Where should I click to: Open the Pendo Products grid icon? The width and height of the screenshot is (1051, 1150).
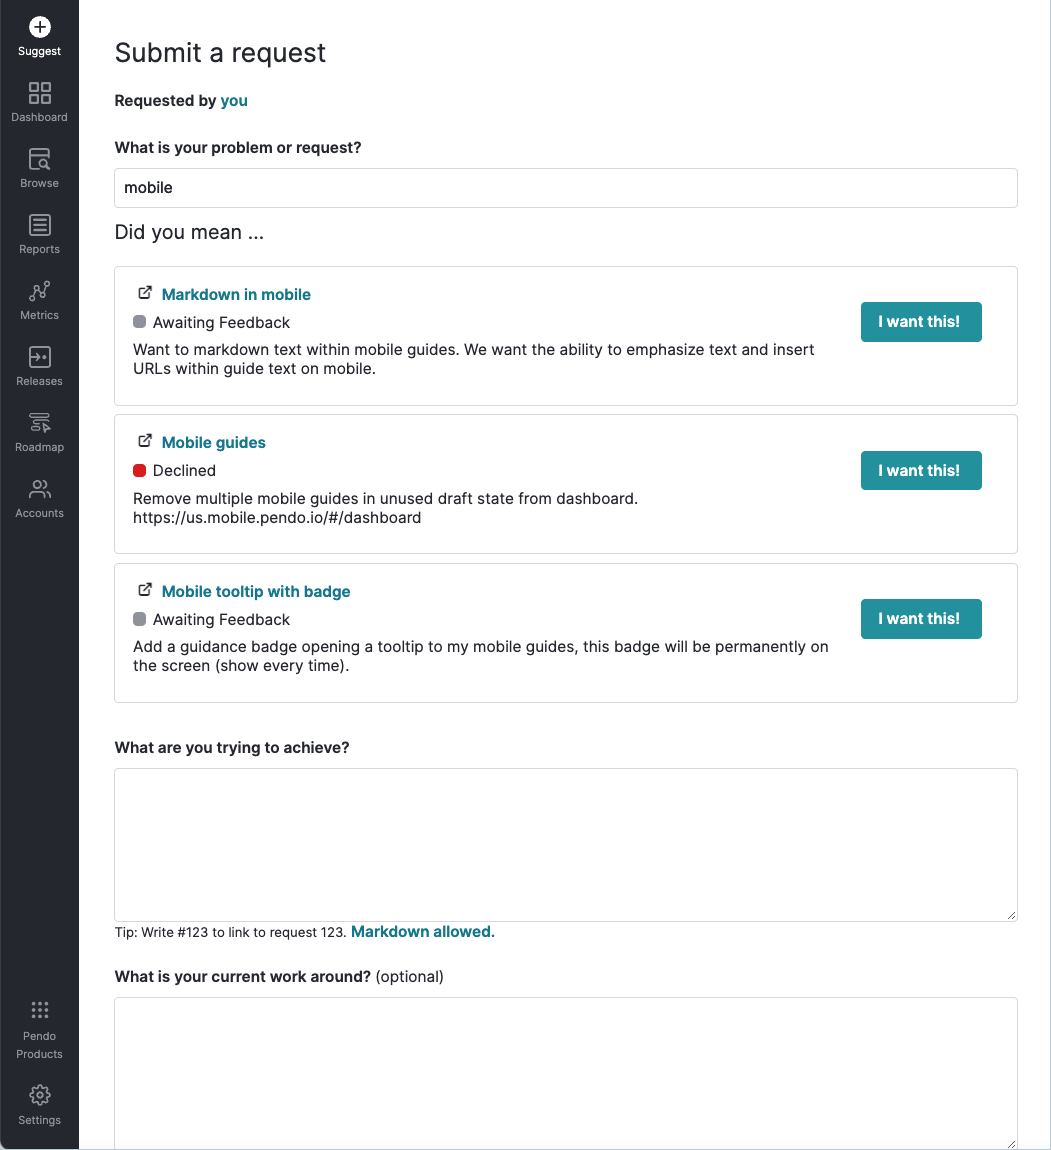point(40,1011)
